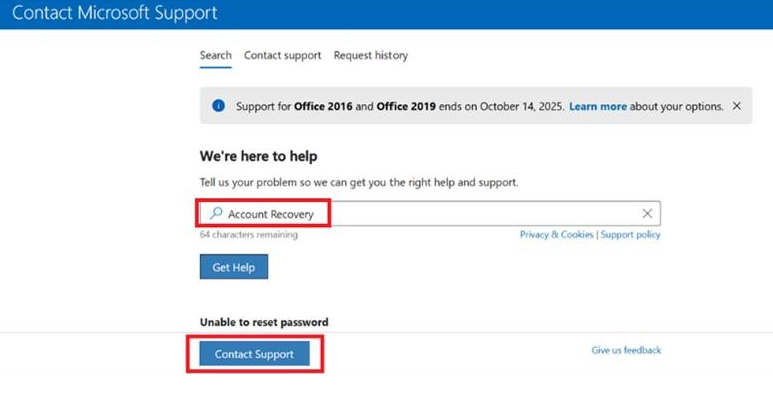773x398 pixels.
Task: Clear the search field with the X icon
Action: (647, 214)
